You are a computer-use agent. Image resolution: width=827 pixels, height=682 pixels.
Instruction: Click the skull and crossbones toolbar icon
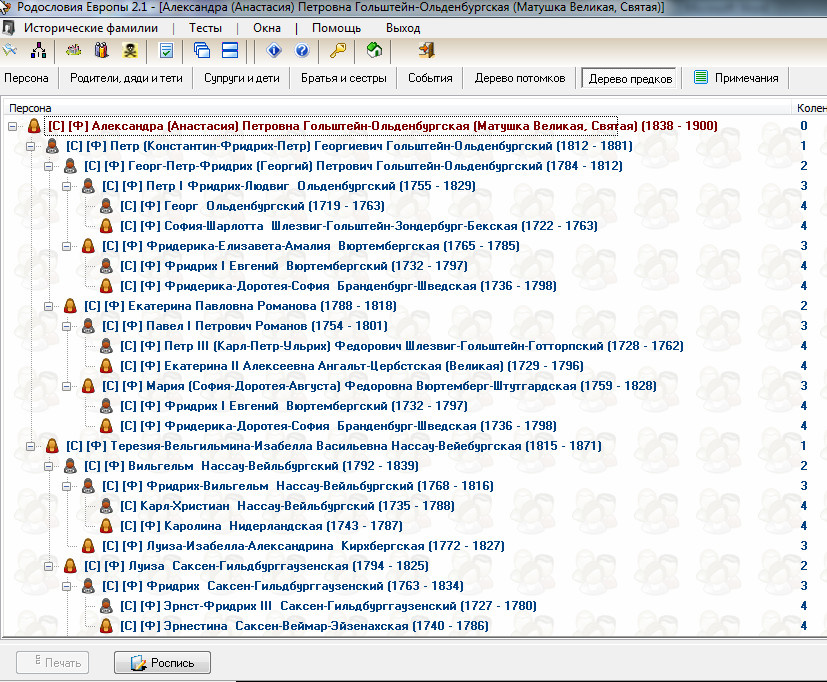click(x=130, y=51)
